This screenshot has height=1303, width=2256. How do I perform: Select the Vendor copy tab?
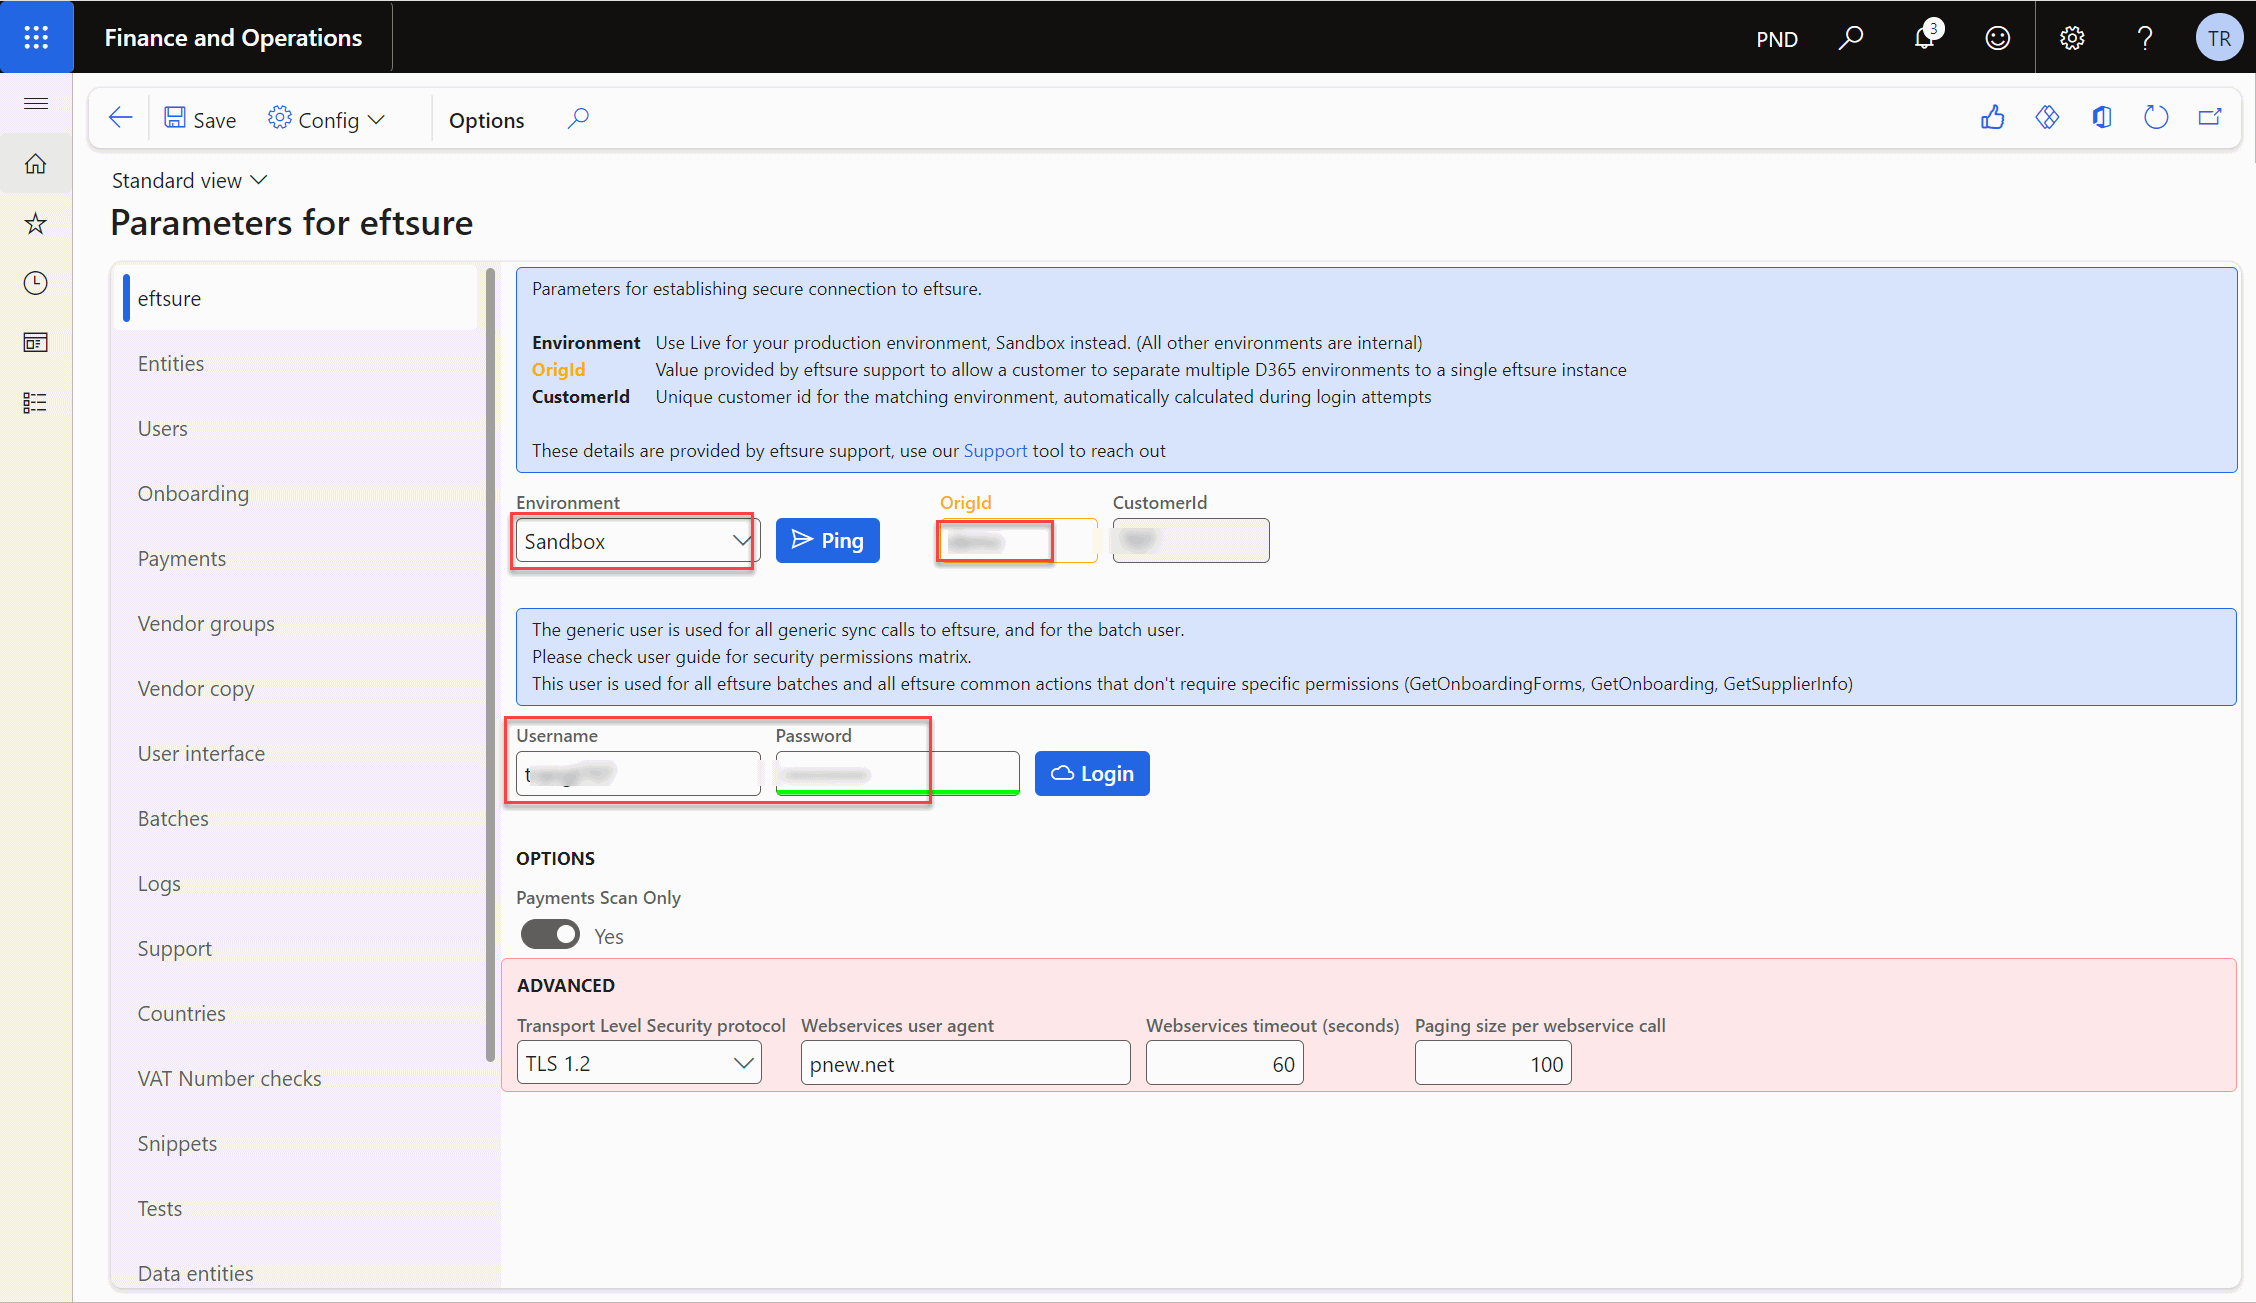pyautogui.click(x=298, y=688)
